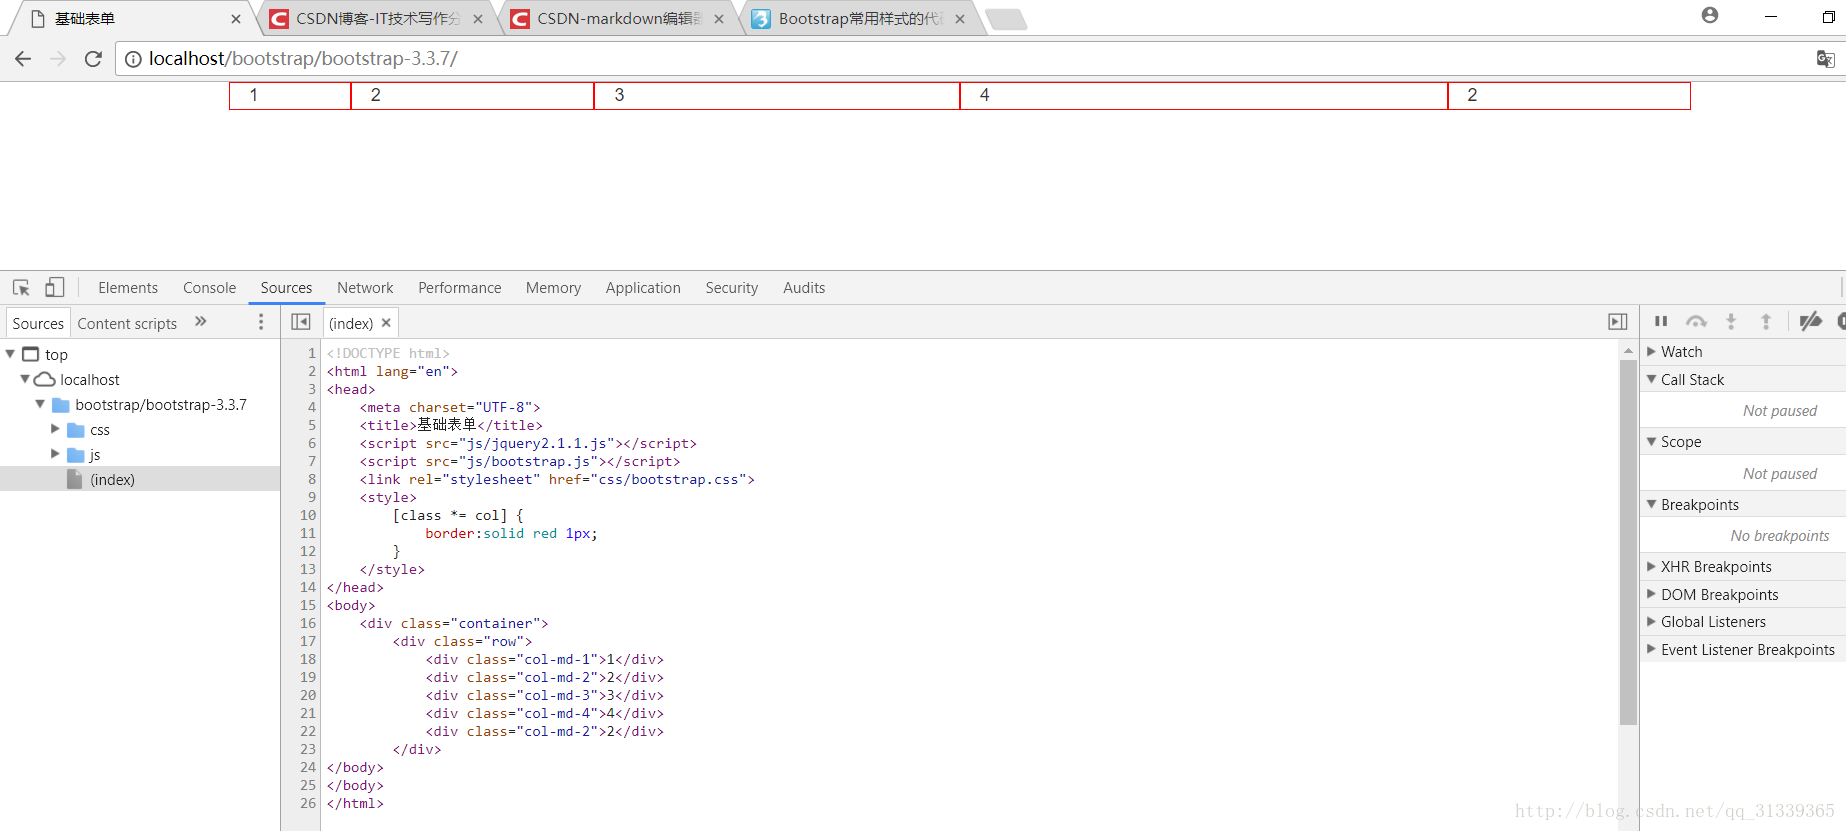
Task: Click the code editor vertical scrollbar
Action: 1628,540
